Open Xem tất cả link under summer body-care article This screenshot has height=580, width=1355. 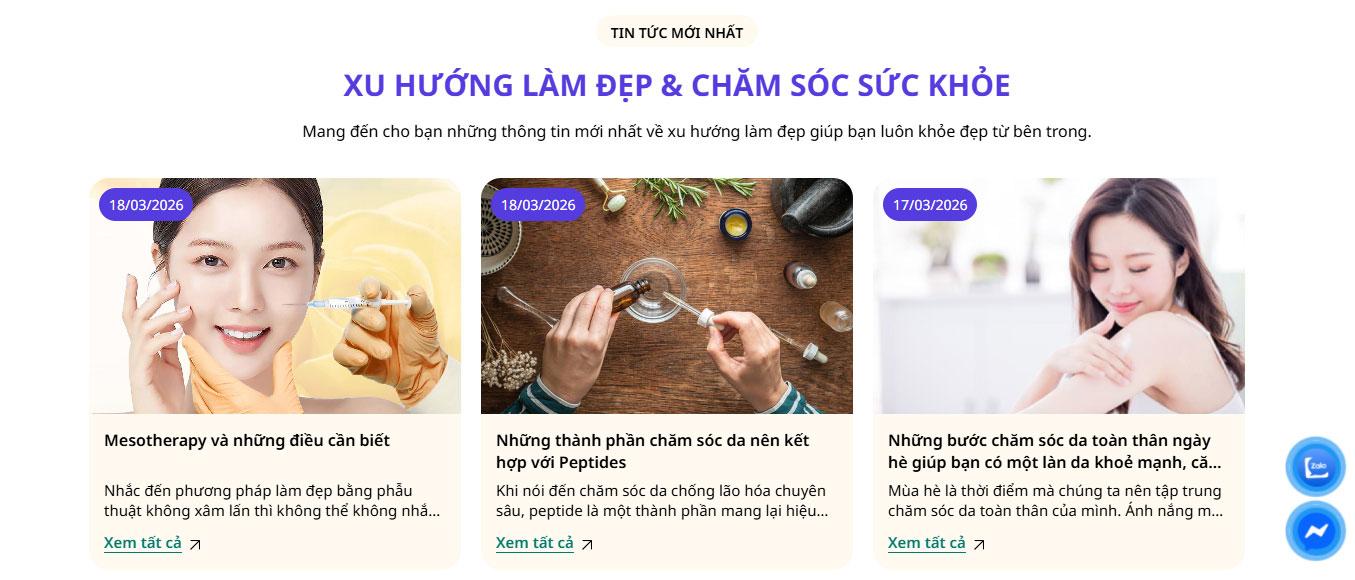pyautogui.click(x=927, y=543)
